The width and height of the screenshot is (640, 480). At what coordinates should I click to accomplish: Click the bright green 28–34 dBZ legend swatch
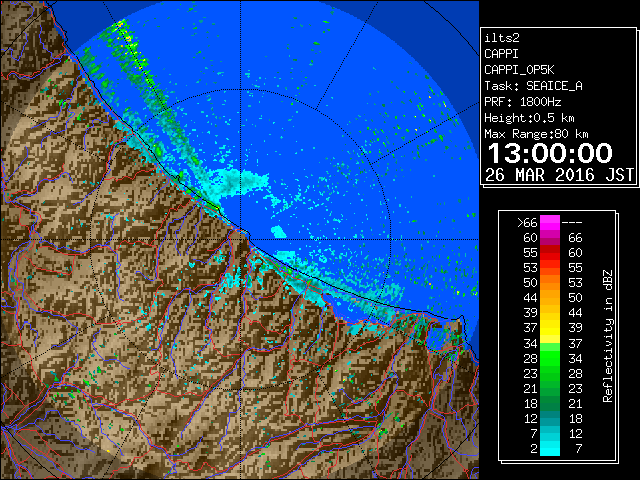[x=550, y=358]
